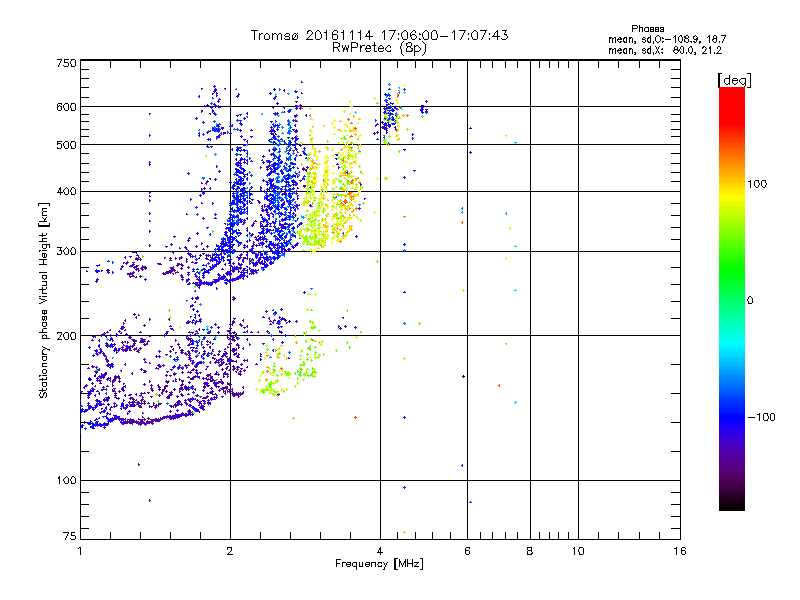Click the y-axis tick label '600'

[67, 107]
